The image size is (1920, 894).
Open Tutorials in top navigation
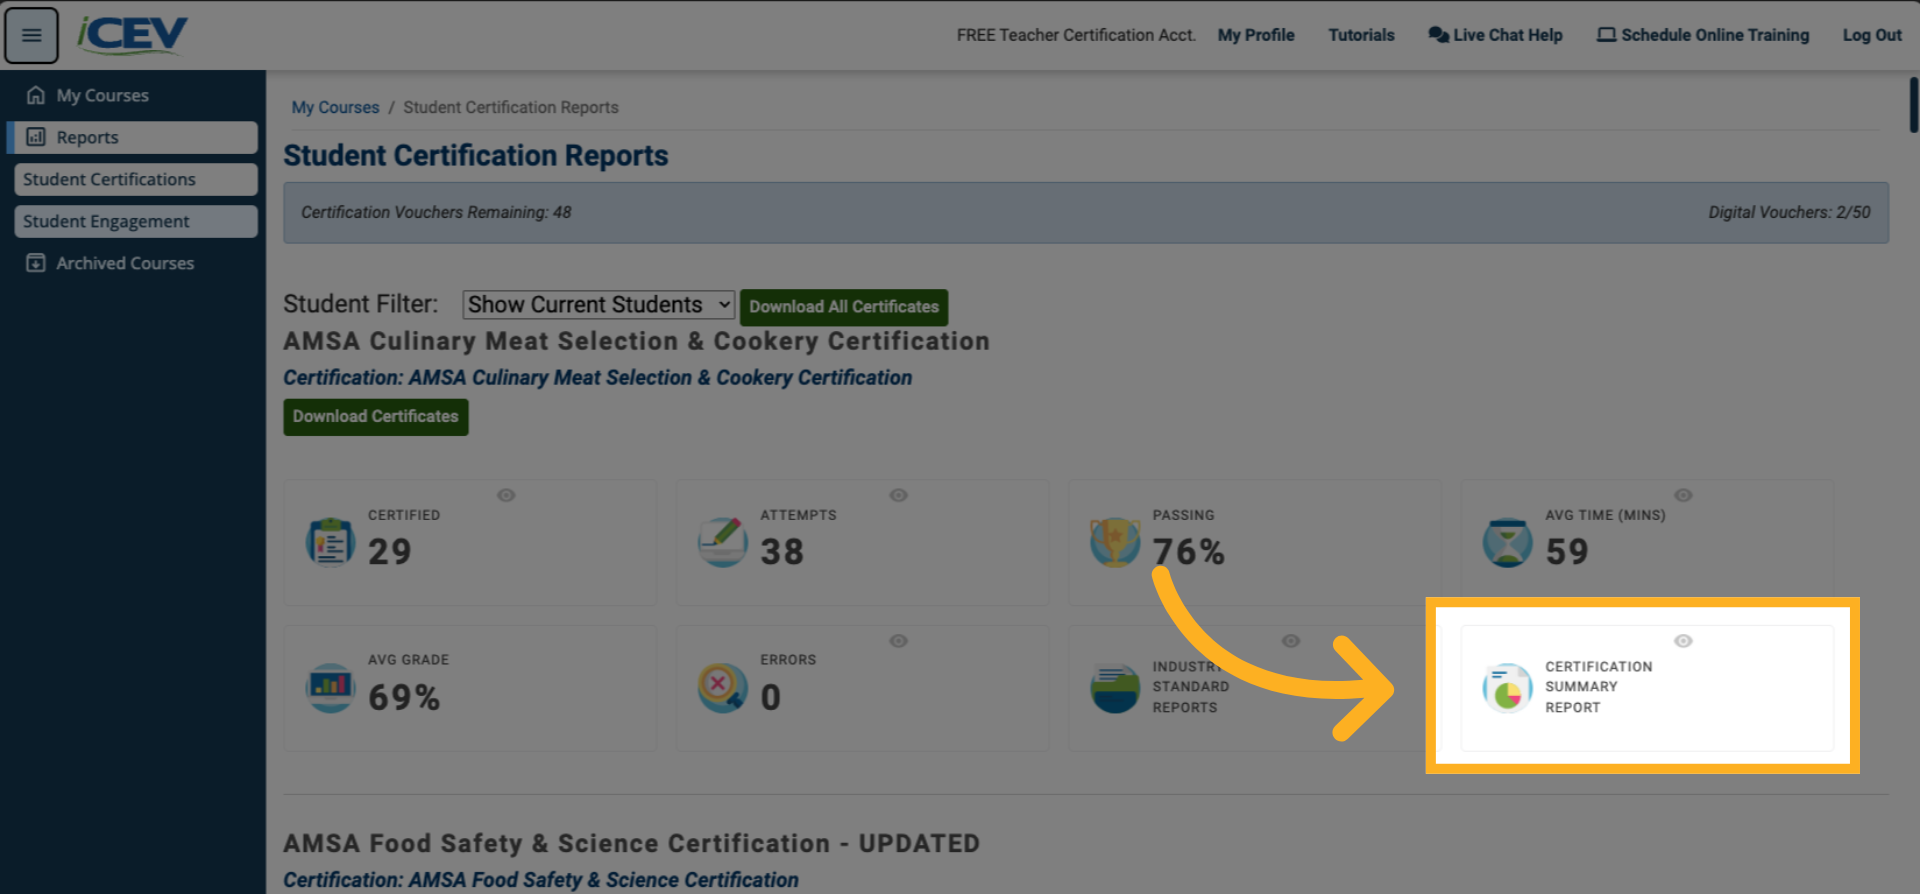[1361, 35]
